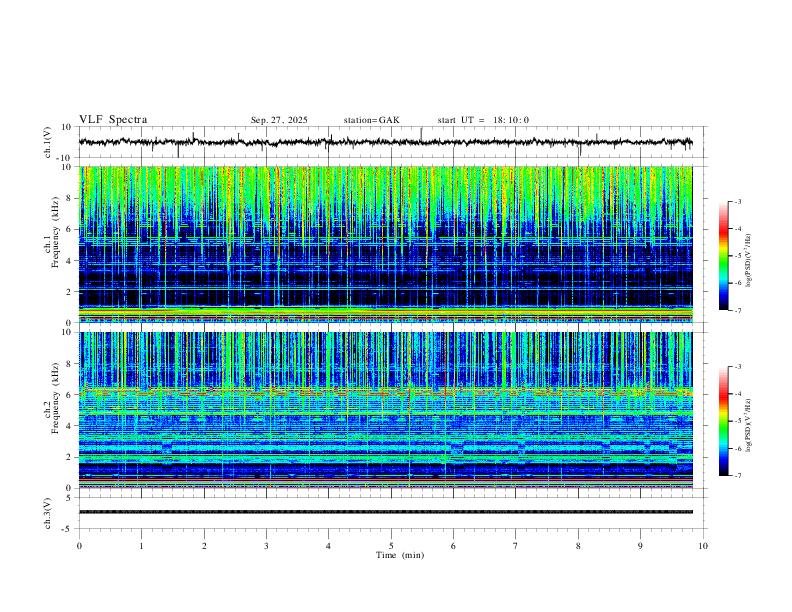
Task: Click the "start UT = 18:10:0" text
Action: [483, 120]
